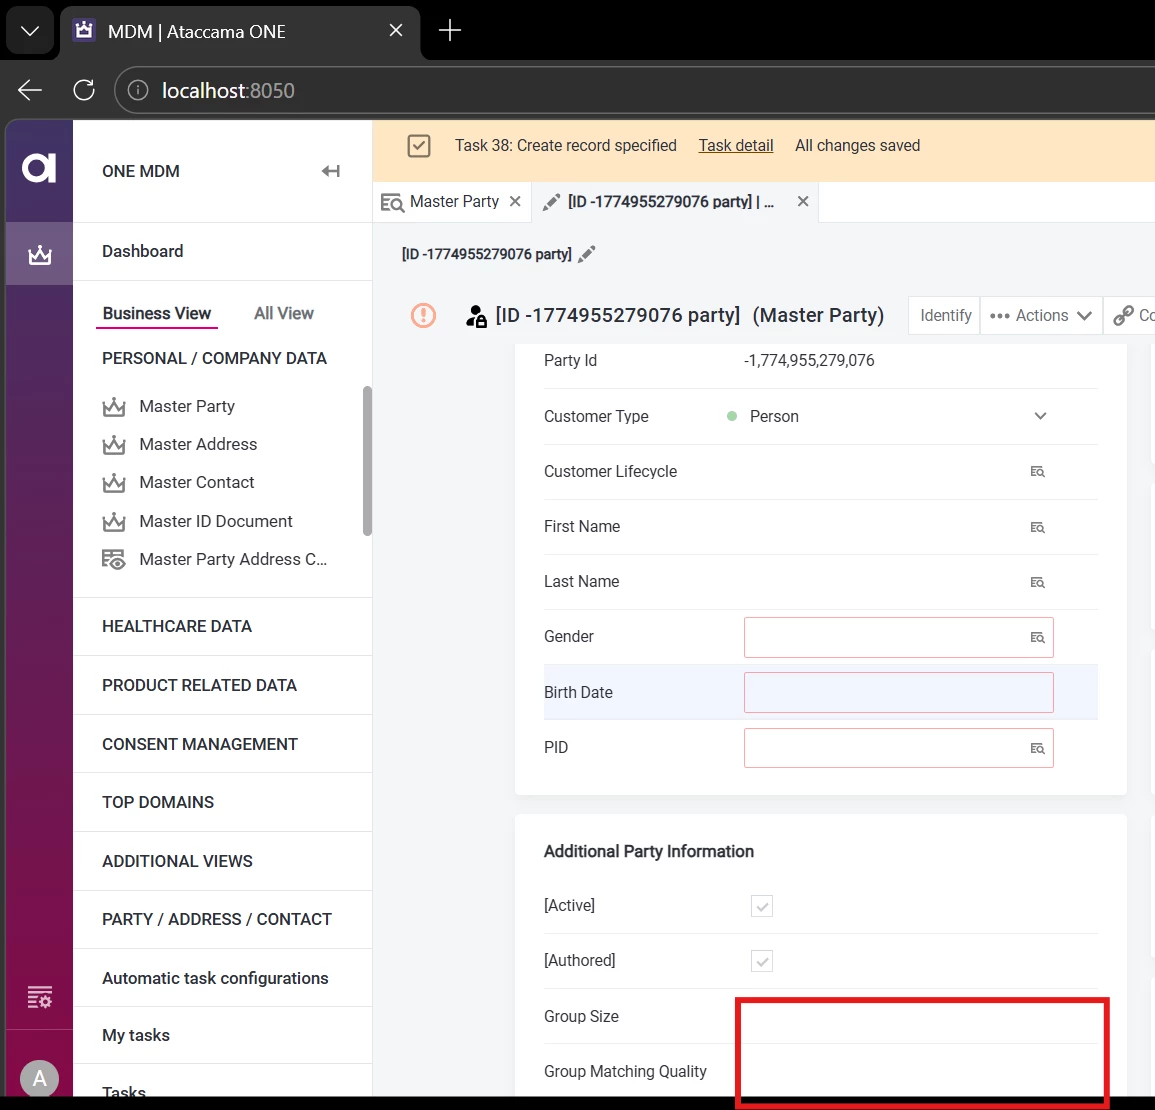Toggle the [Active] checkbox
Image resolution: width=1155 pixels, height=1110 pixels.
click(762, 906)
